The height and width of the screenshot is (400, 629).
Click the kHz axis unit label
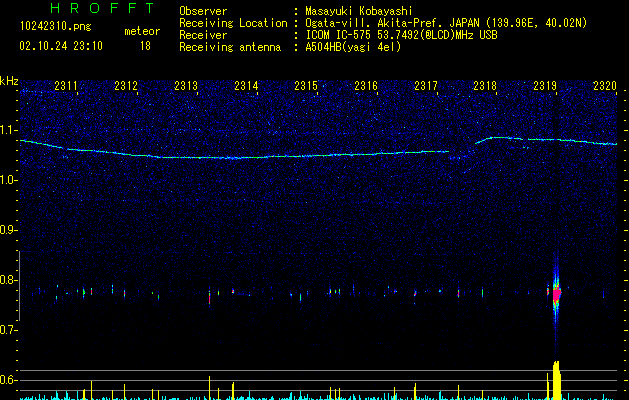point(9,81)
